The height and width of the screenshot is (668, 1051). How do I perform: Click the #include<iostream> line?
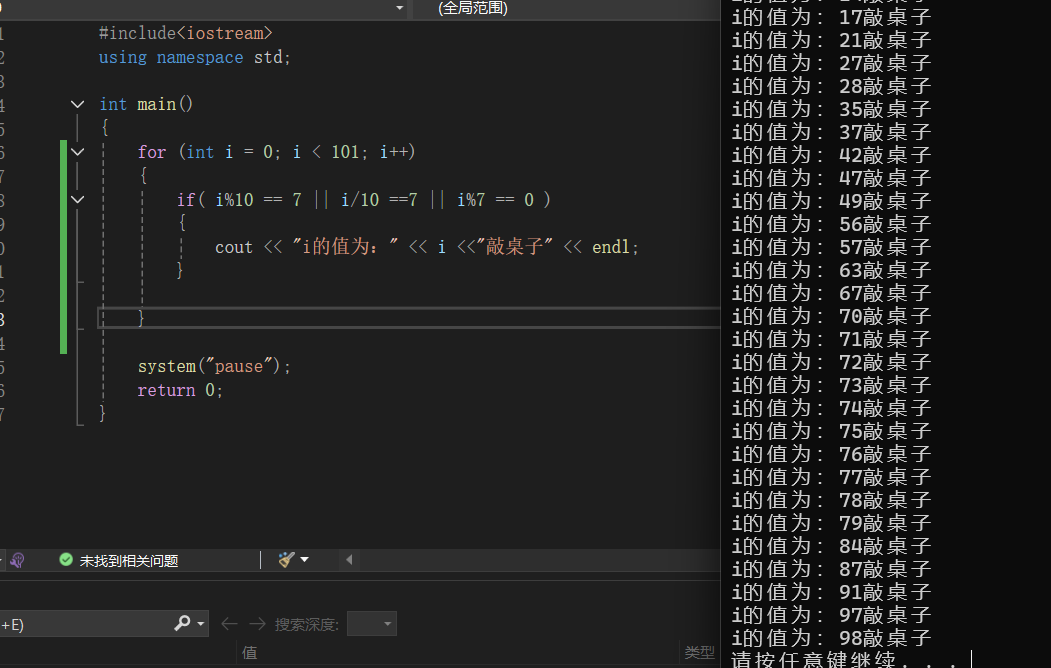(x=186, y=34)
